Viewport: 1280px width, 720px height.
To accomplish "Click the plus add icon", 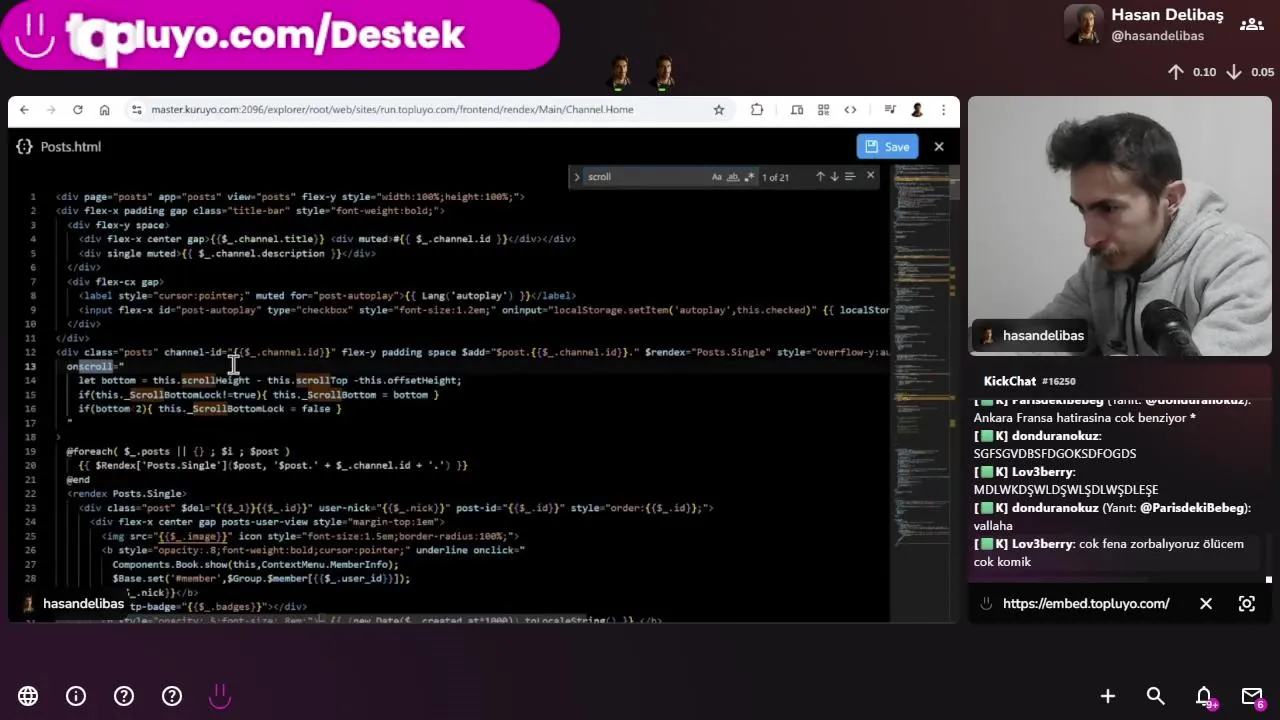I will (x=1108, y=696).
